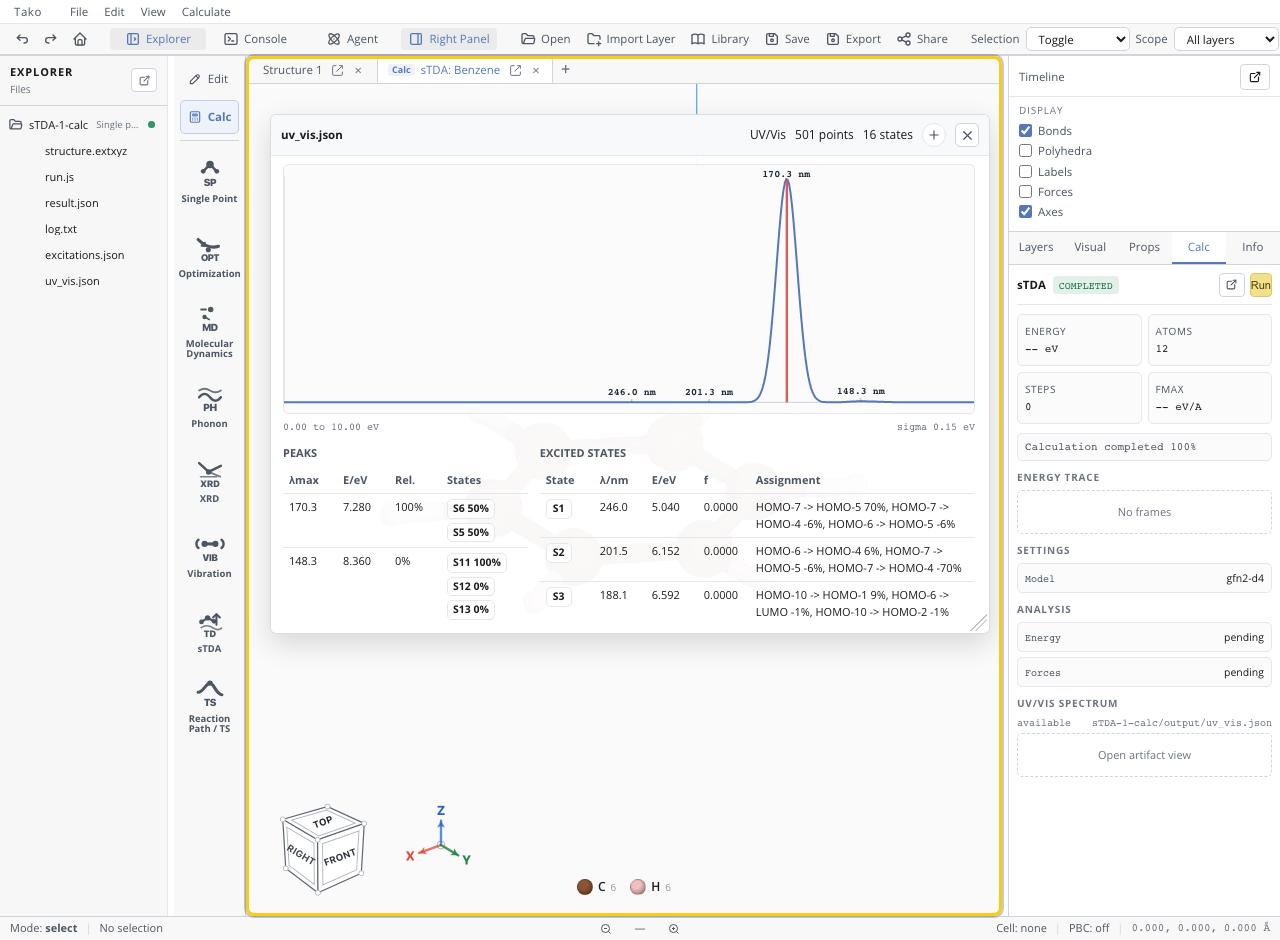
Task: Select run.js file
Action: coord(59,177)
